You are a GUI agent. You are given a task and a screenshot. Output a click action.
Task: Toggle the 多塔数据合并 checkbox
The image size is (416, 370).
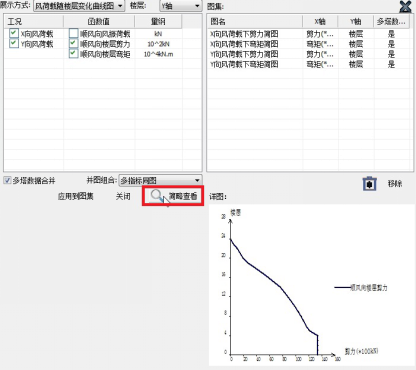(x=7, y=181)
